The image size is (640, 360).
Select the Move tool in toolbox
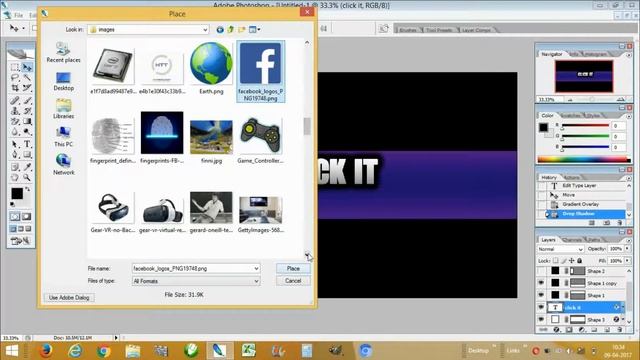[27, 67]
